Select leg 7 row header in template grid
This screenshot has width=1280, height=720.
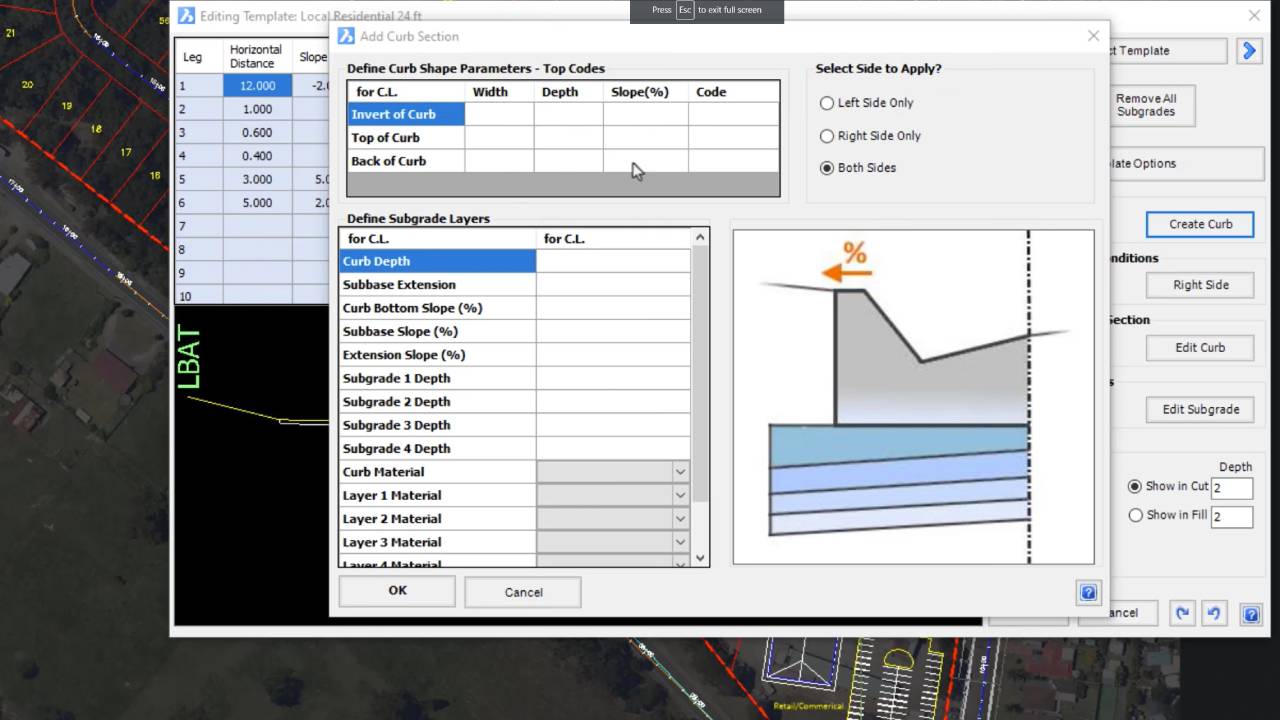click(198, 226)
